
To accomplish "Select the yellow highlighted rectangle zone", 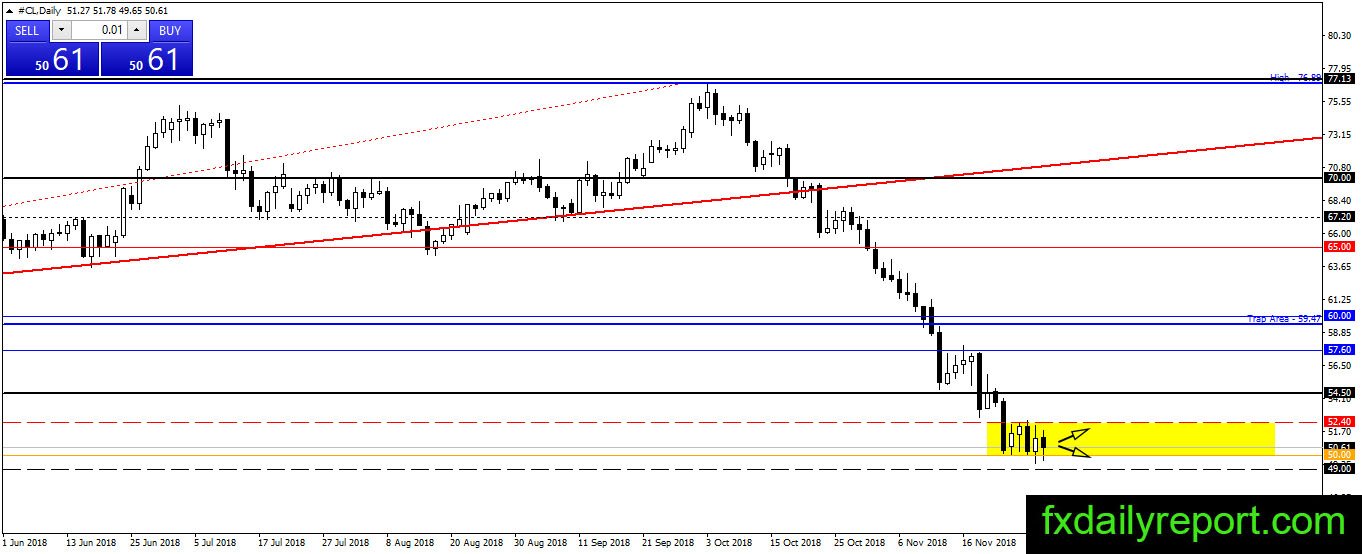I will 1131,439.
